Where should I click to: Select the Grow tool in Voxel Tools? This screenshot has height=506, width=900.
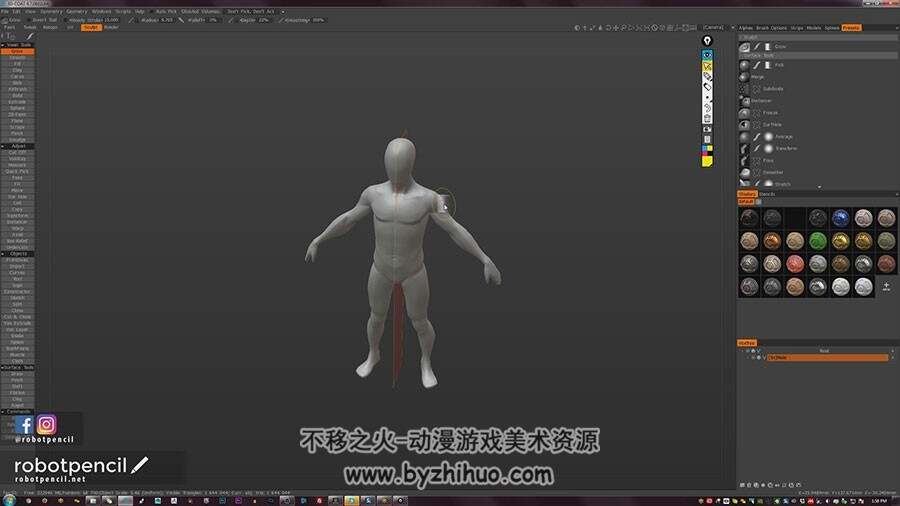[17, 51]
